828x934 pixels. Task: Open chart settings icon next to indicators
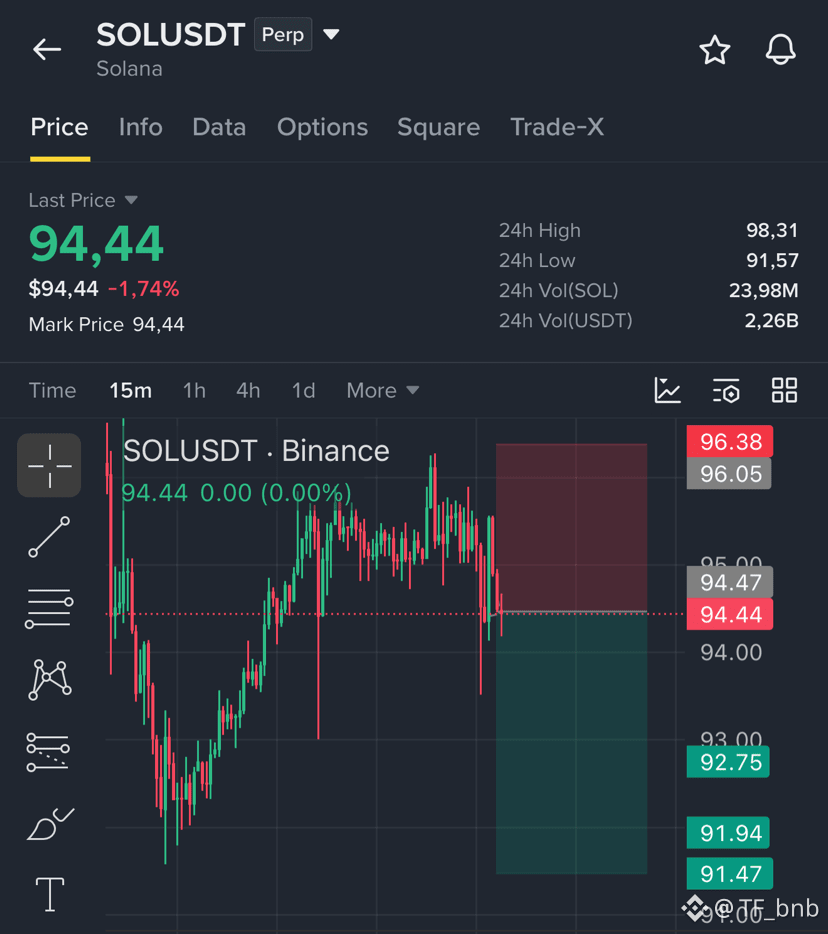click(x=726, y=391)
